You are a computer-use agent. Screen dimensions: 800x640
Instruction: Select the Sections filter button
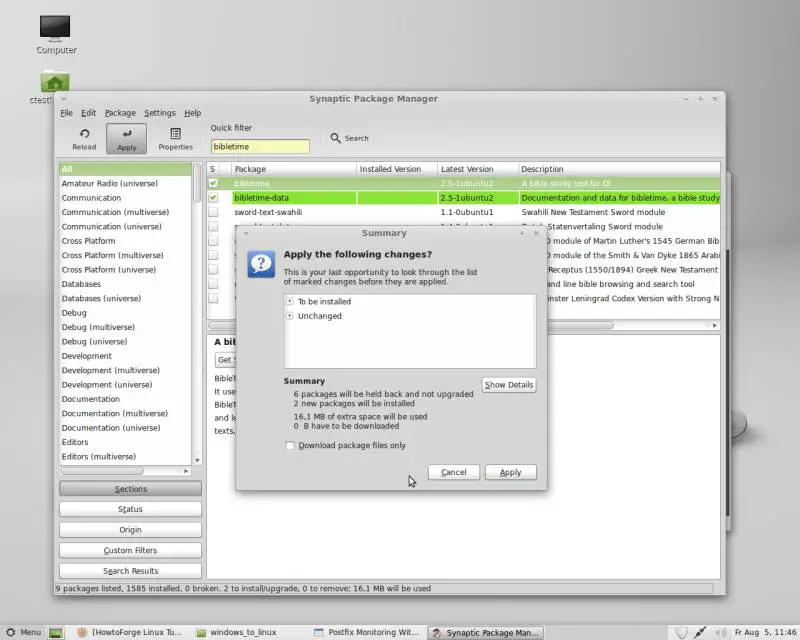131,488
